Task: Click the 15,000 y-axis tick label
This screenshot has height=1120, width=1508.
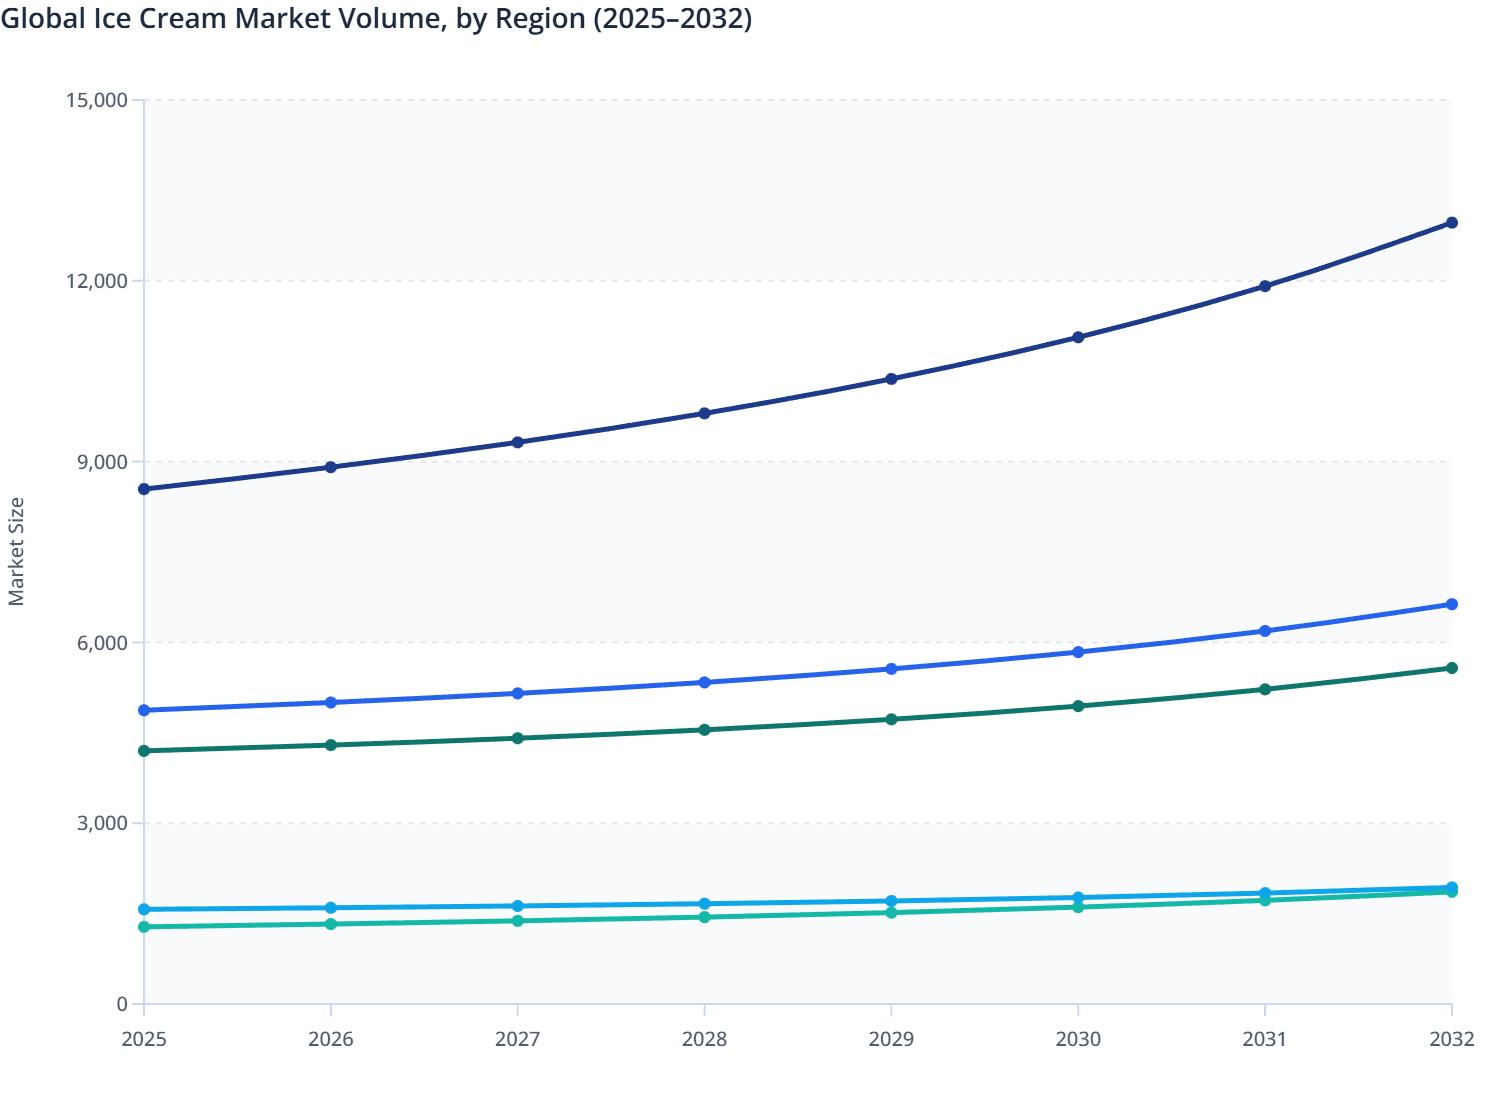Action: click(100, 100)
